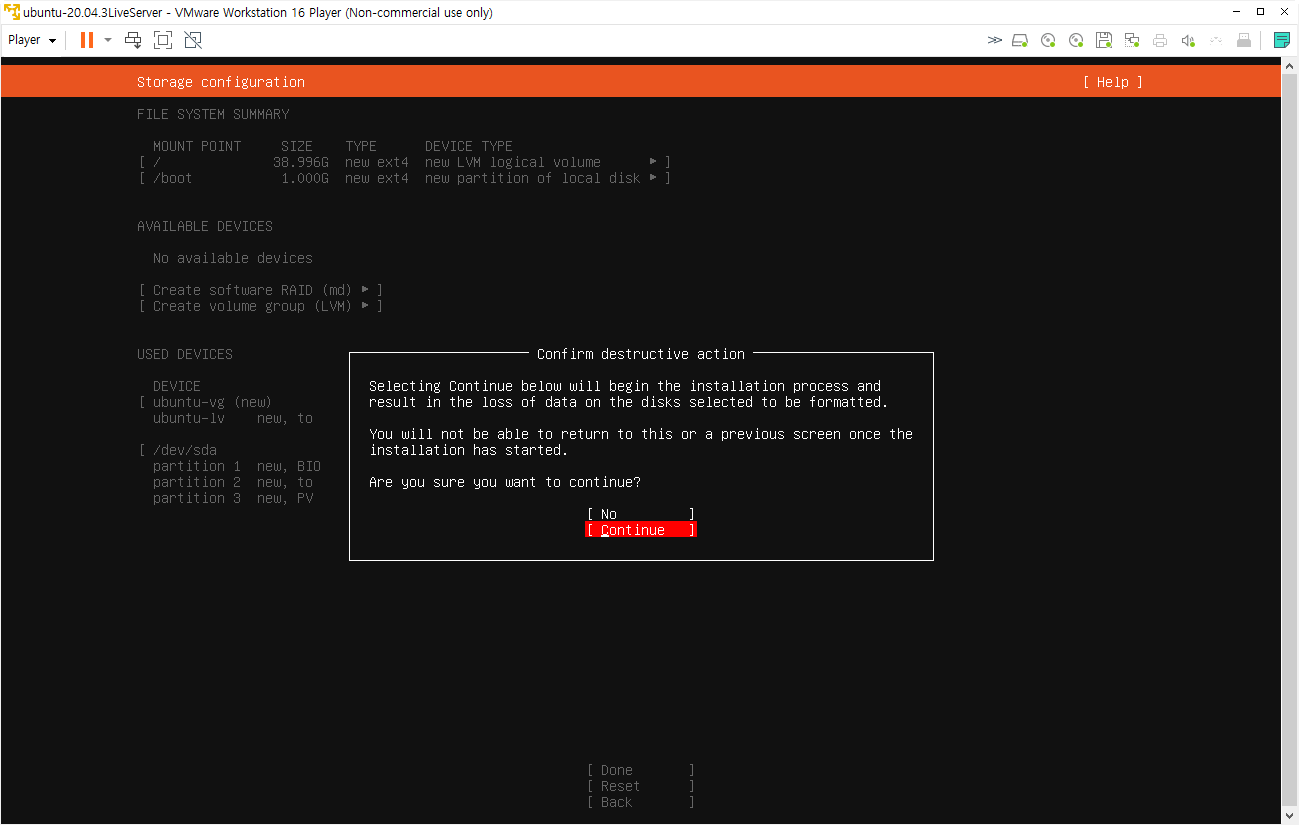
Task: Select partition 1 row under /dev/sda
Action: 237,466
